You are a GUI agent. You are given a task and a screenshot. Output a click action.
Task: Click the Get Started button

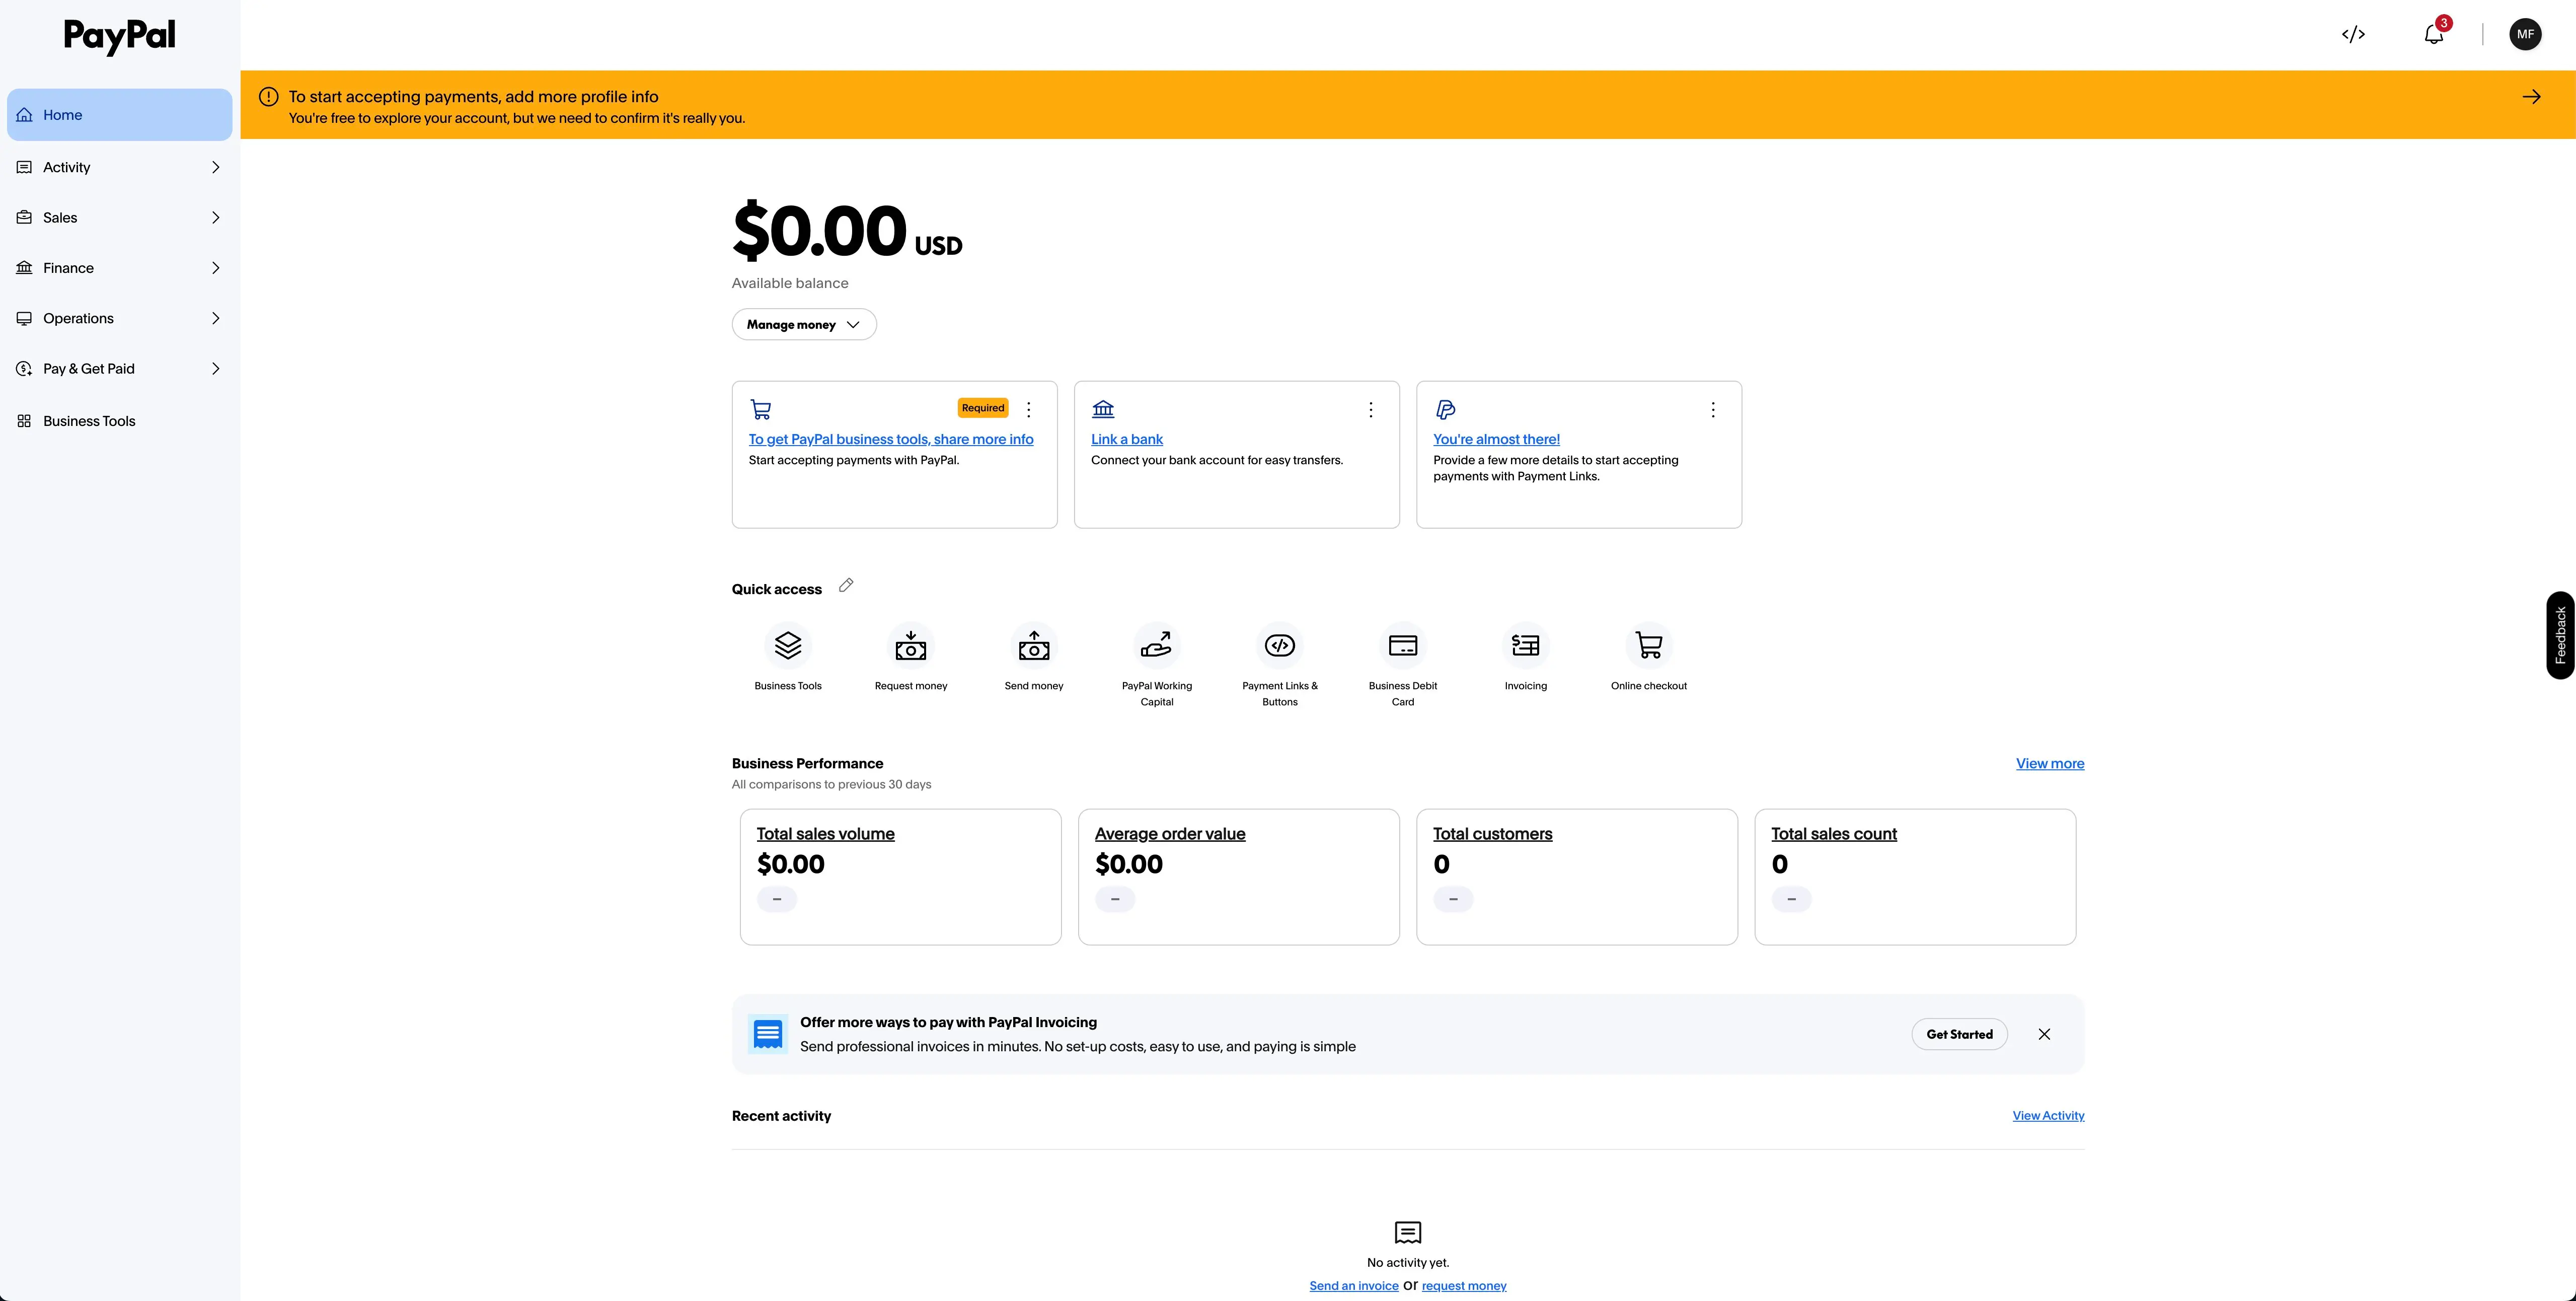click(1959, 1034)
